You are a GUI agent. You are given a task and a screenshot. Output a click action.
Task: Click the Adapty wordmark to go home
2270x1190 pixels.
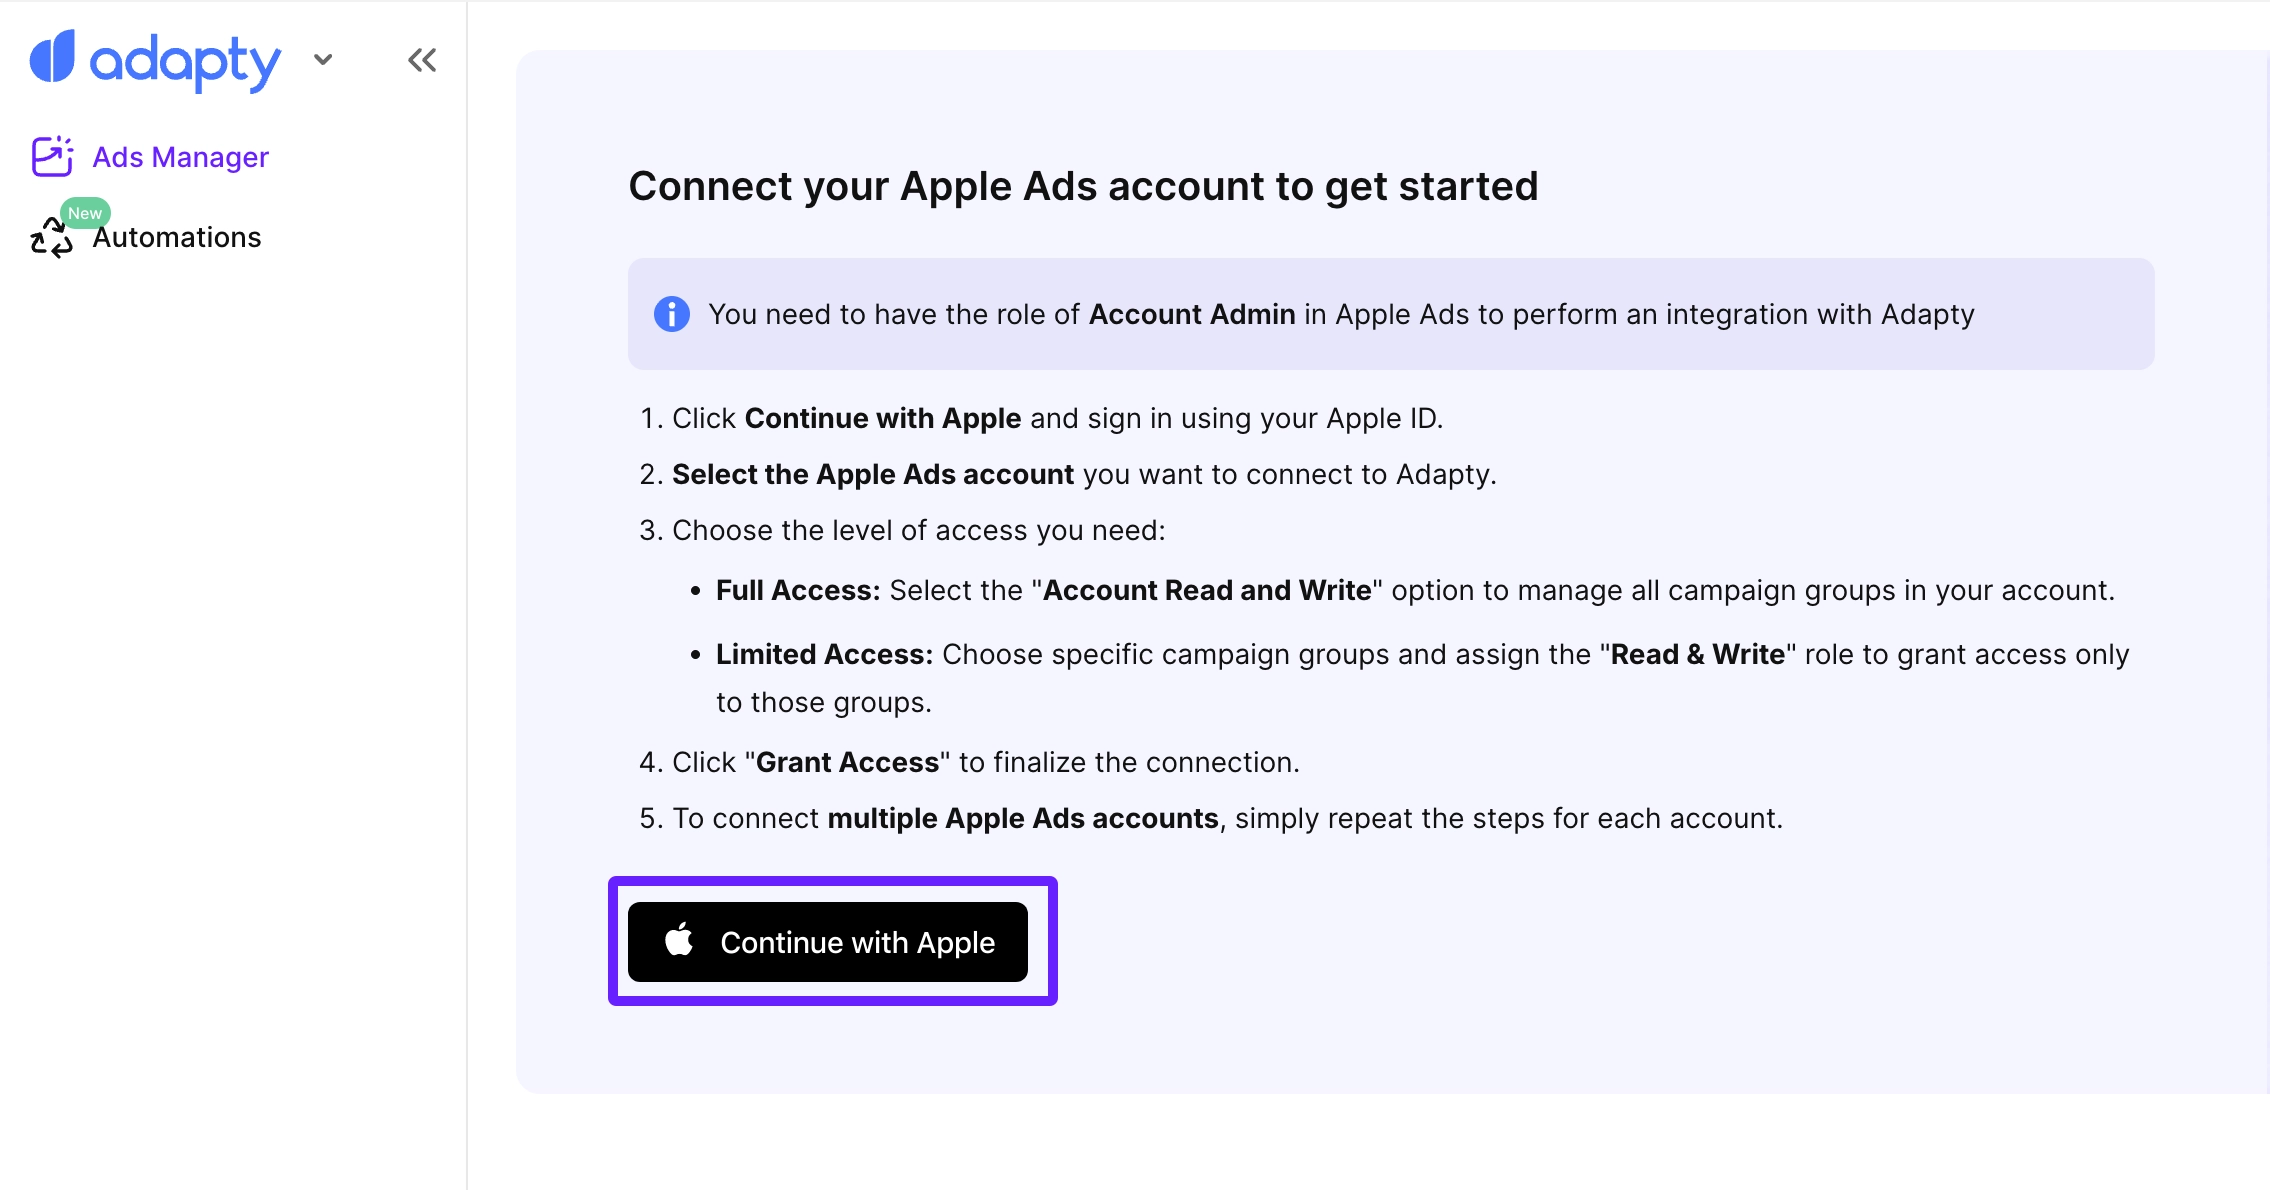point(185,60)
